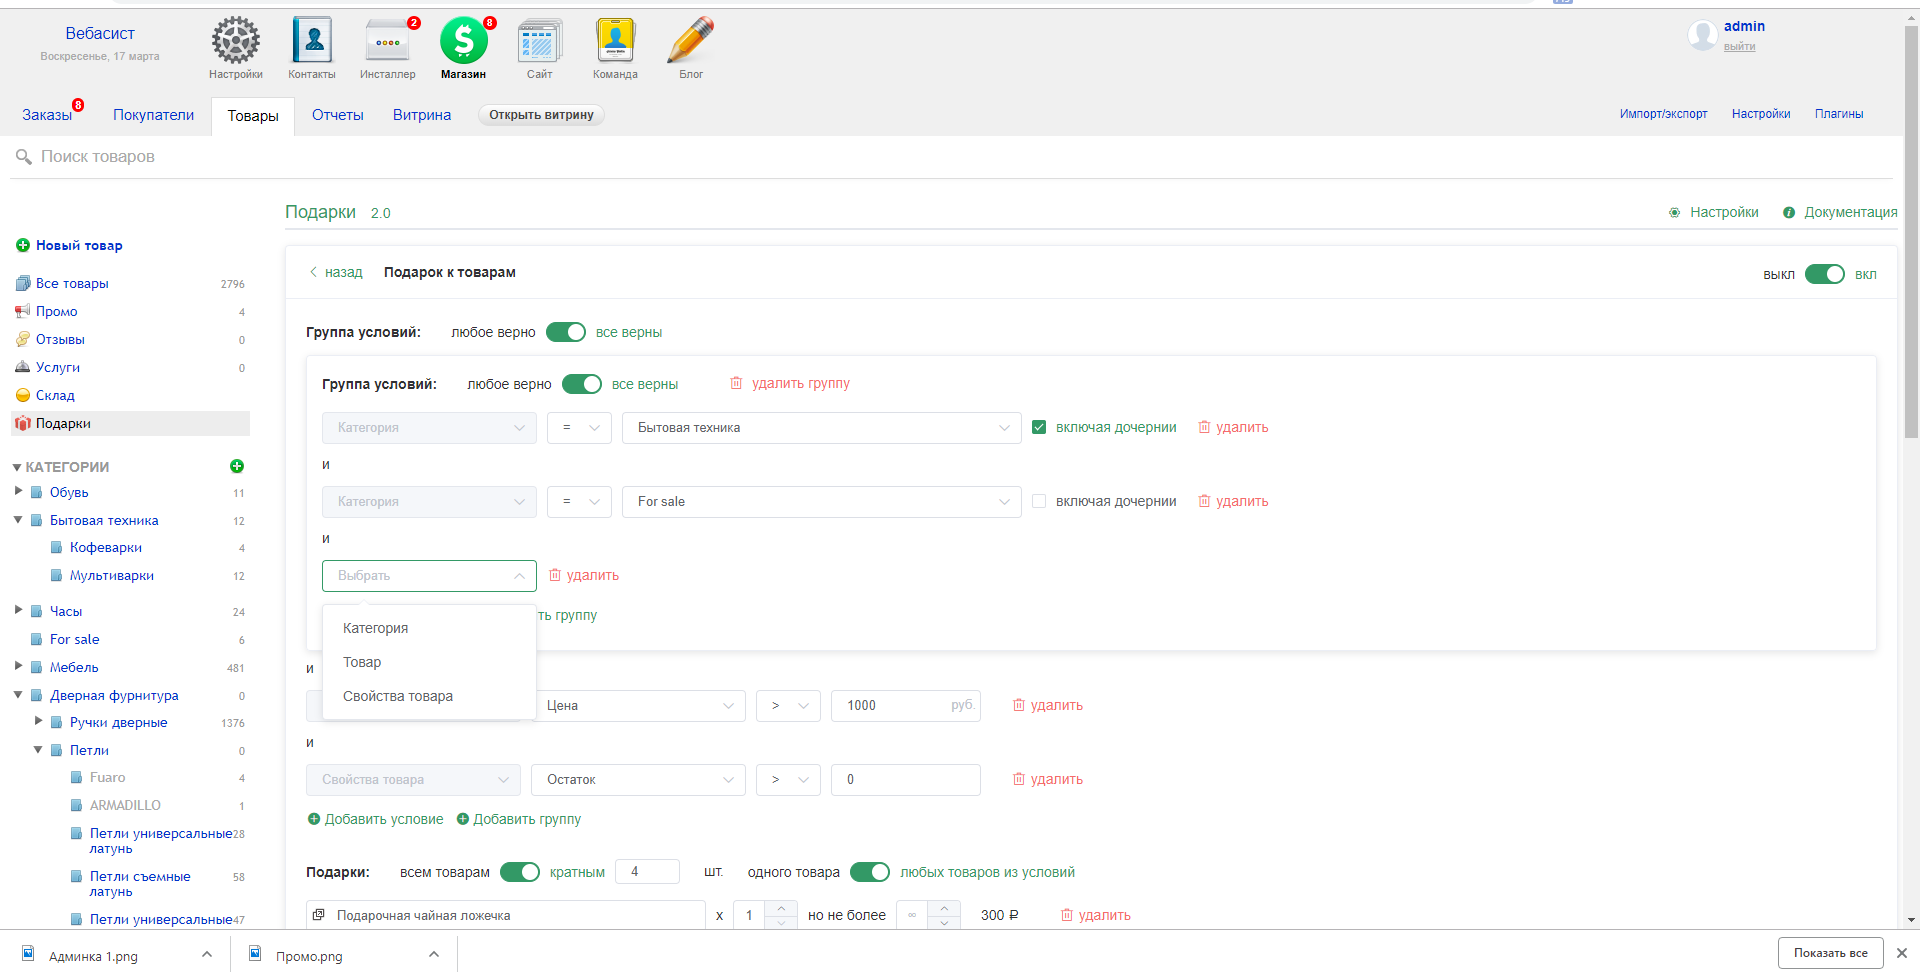Screen dimensions: 1920x978
Task: Open the Документация link
Action: point(1841,212)
